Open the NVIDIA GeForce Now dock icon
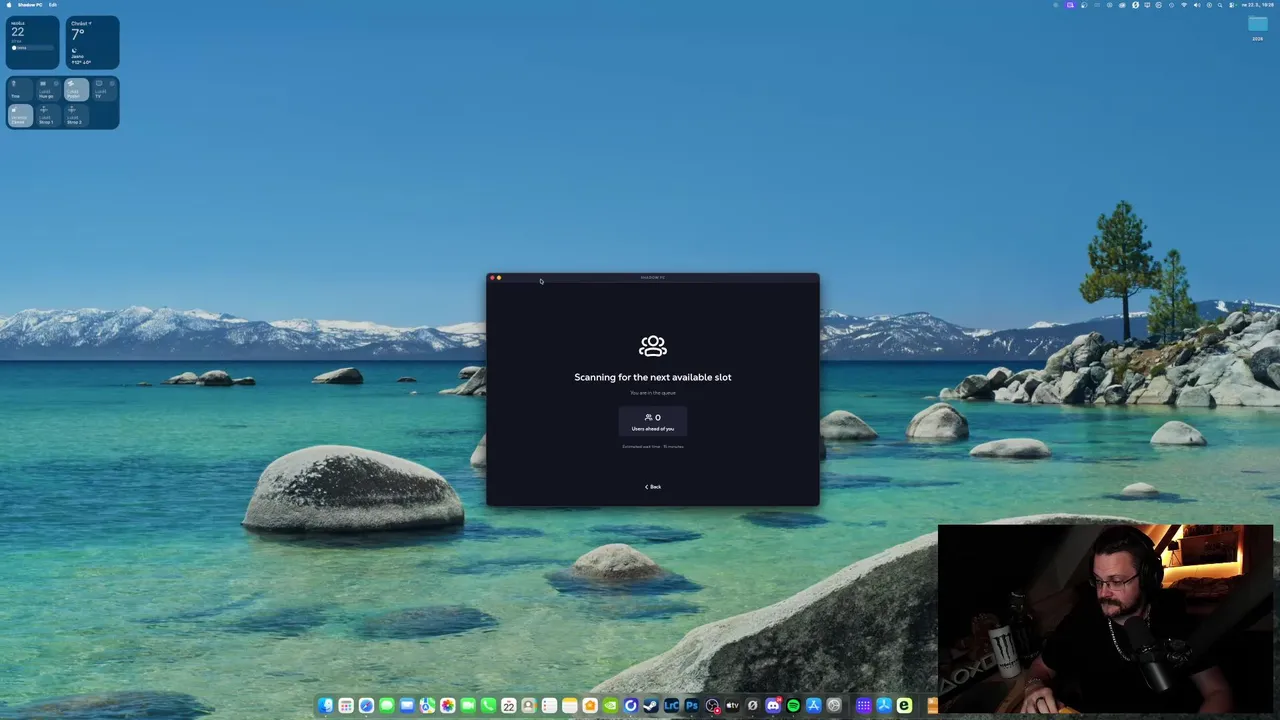1280x720 pixels. coord(610,705)
